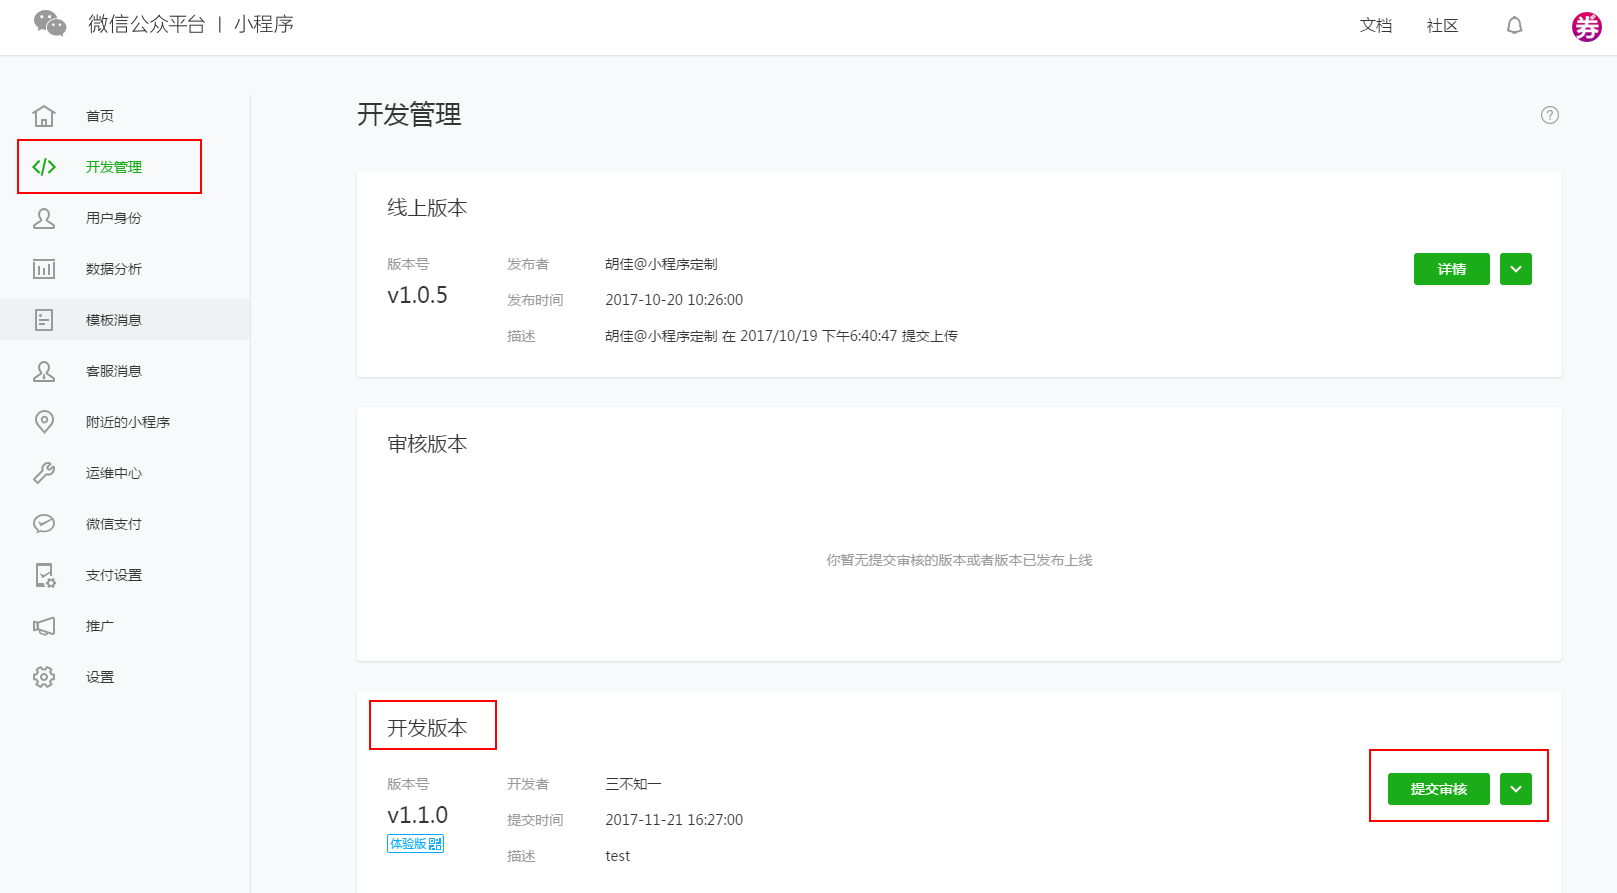Open the 社区 link
The image size is (1617, 893).
pyautogui.click(x=1442, y=25)
